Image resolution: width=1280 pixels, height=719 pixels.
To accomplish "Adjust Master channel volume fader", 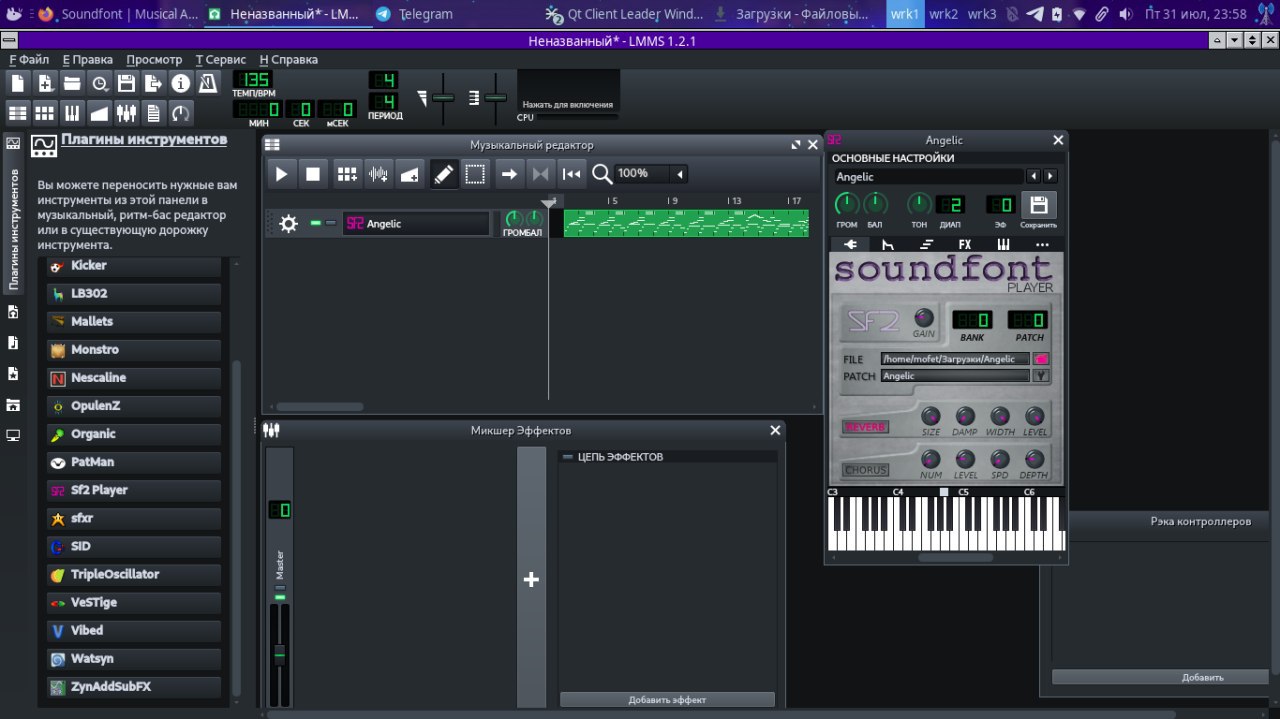I will [x=280, y=654].
